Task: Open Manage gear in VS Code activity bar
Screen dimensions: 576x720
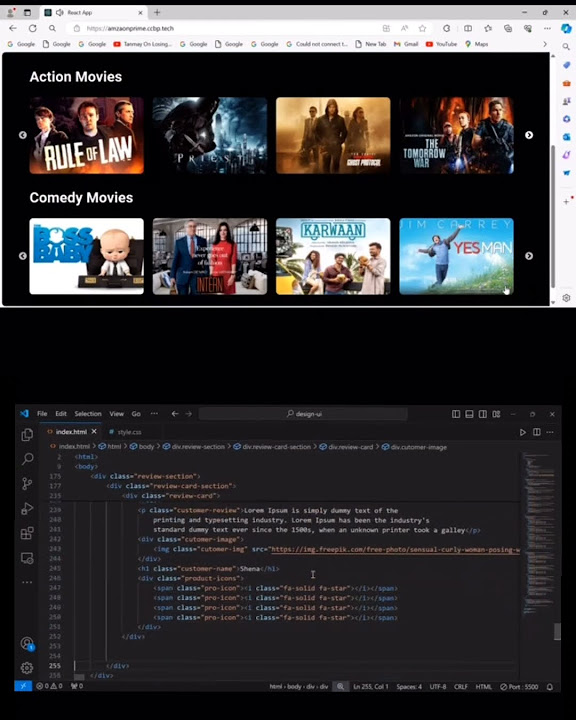Action: click(x=27, y=668)
